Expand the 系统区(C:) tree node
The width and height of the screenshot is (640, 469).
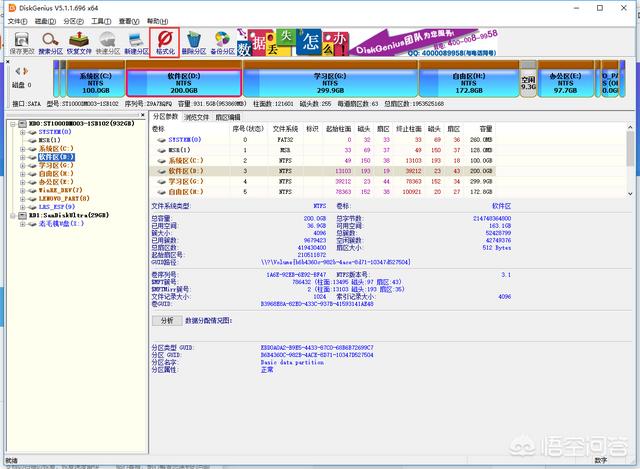(x=22, y=149)
